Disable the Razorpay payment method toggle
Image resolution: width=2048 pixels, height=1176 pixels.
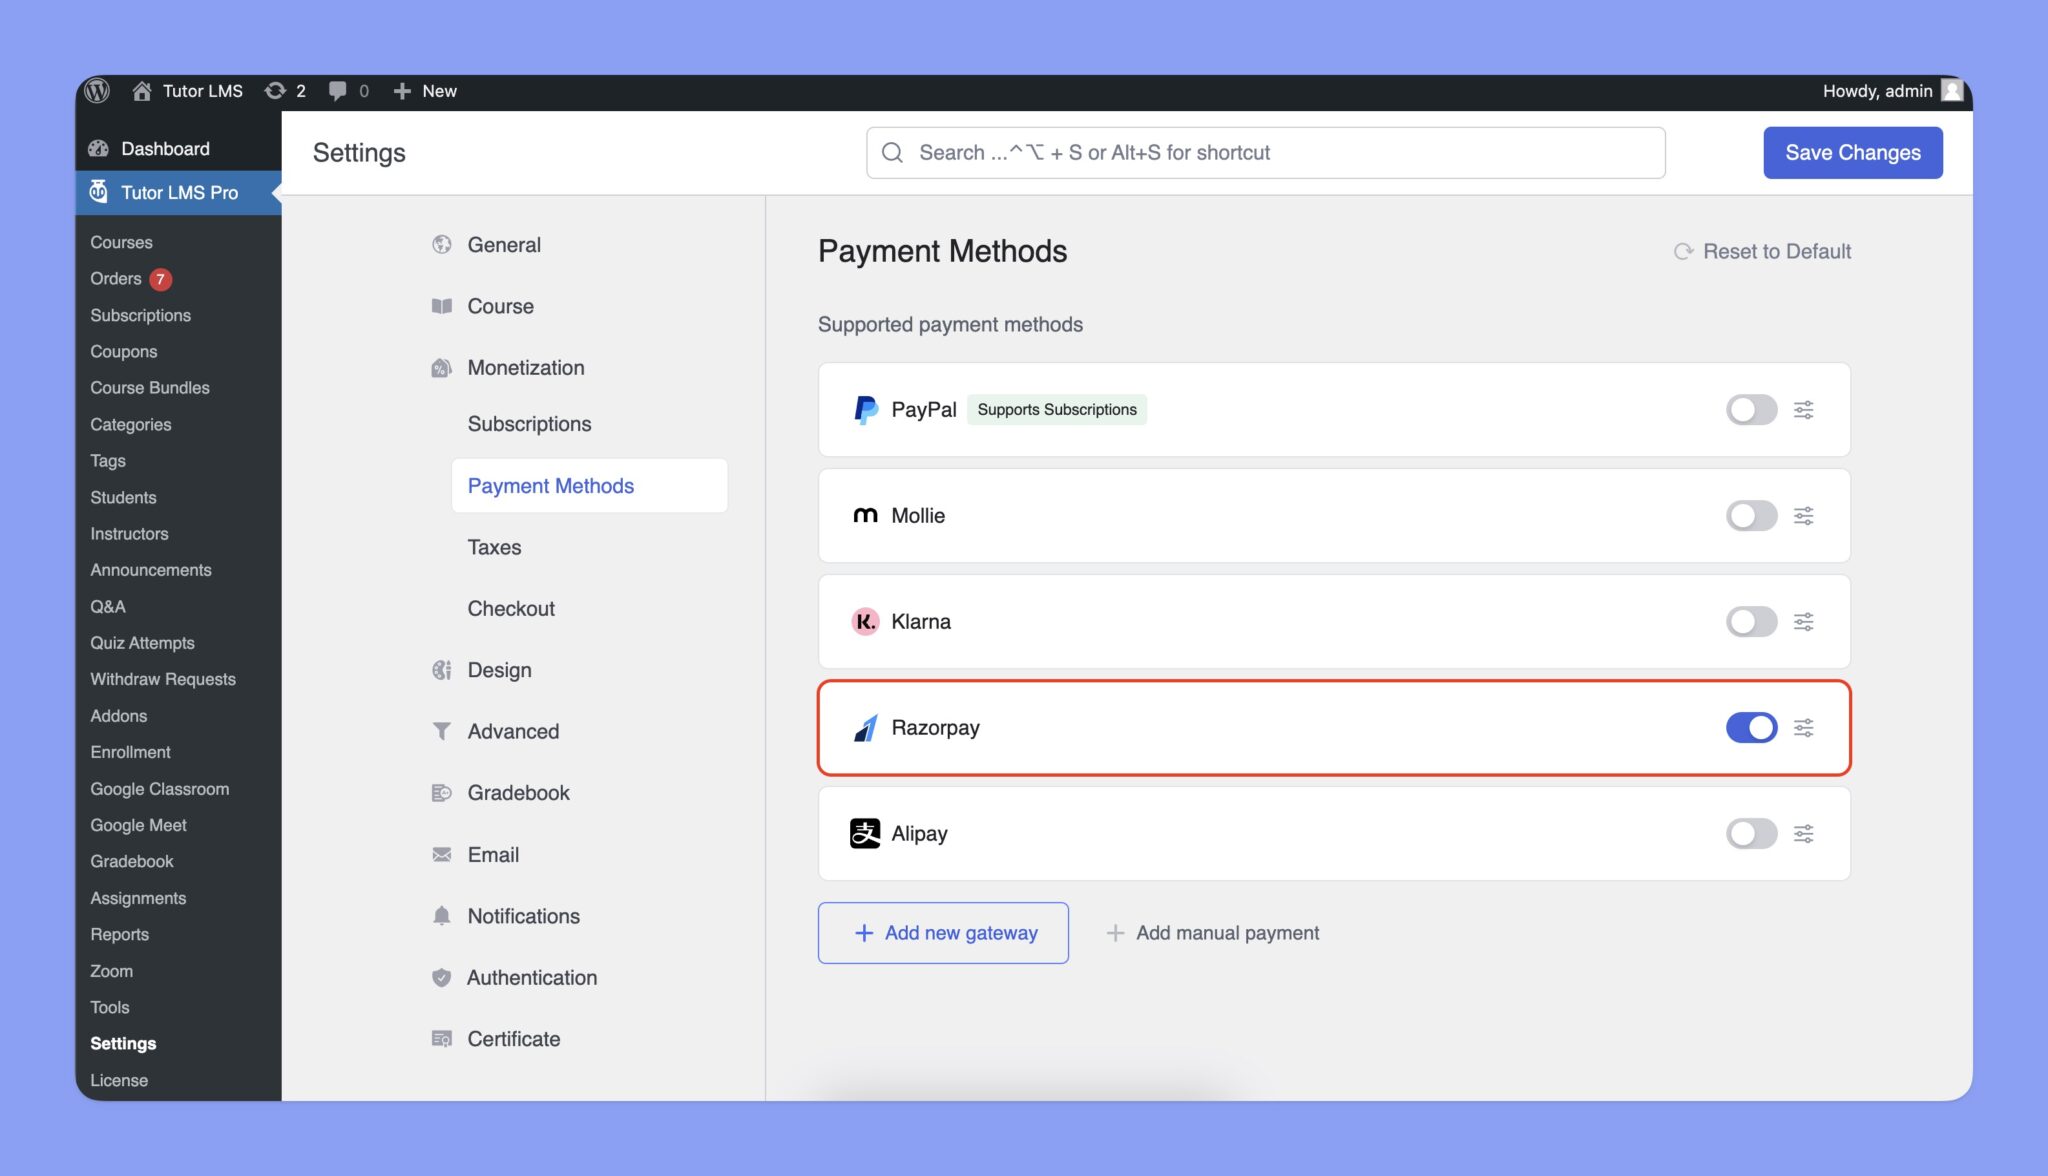[1750, 728]
